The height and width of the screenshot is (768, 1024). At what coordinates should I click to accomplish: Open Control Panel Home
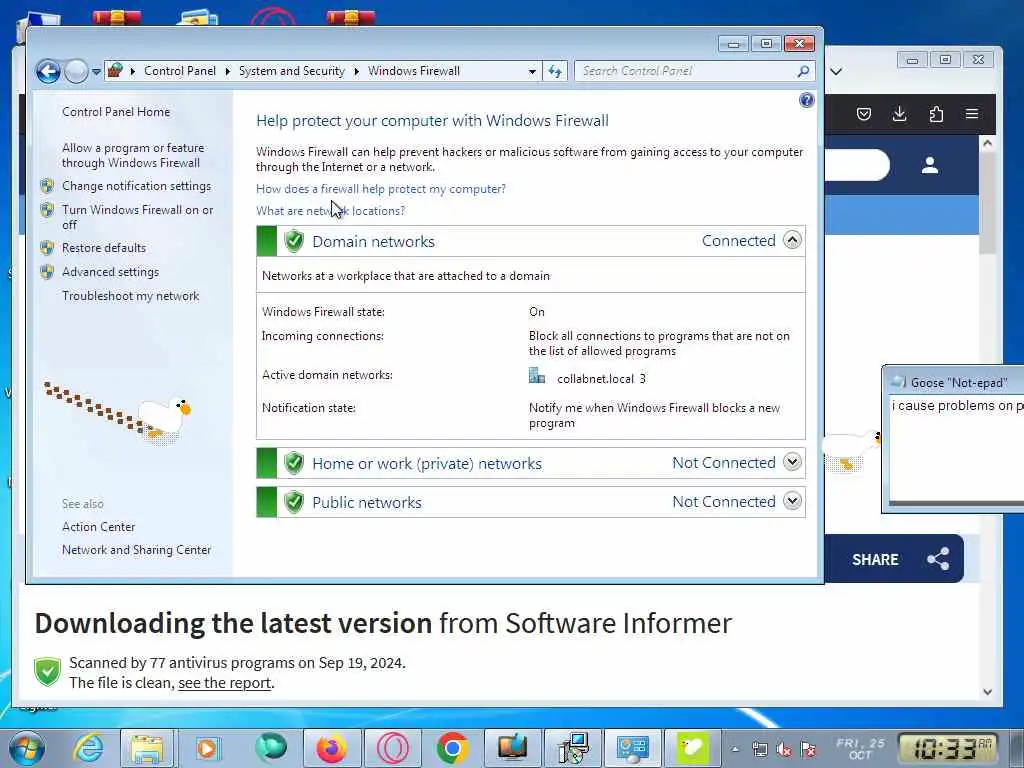point(116,112)
